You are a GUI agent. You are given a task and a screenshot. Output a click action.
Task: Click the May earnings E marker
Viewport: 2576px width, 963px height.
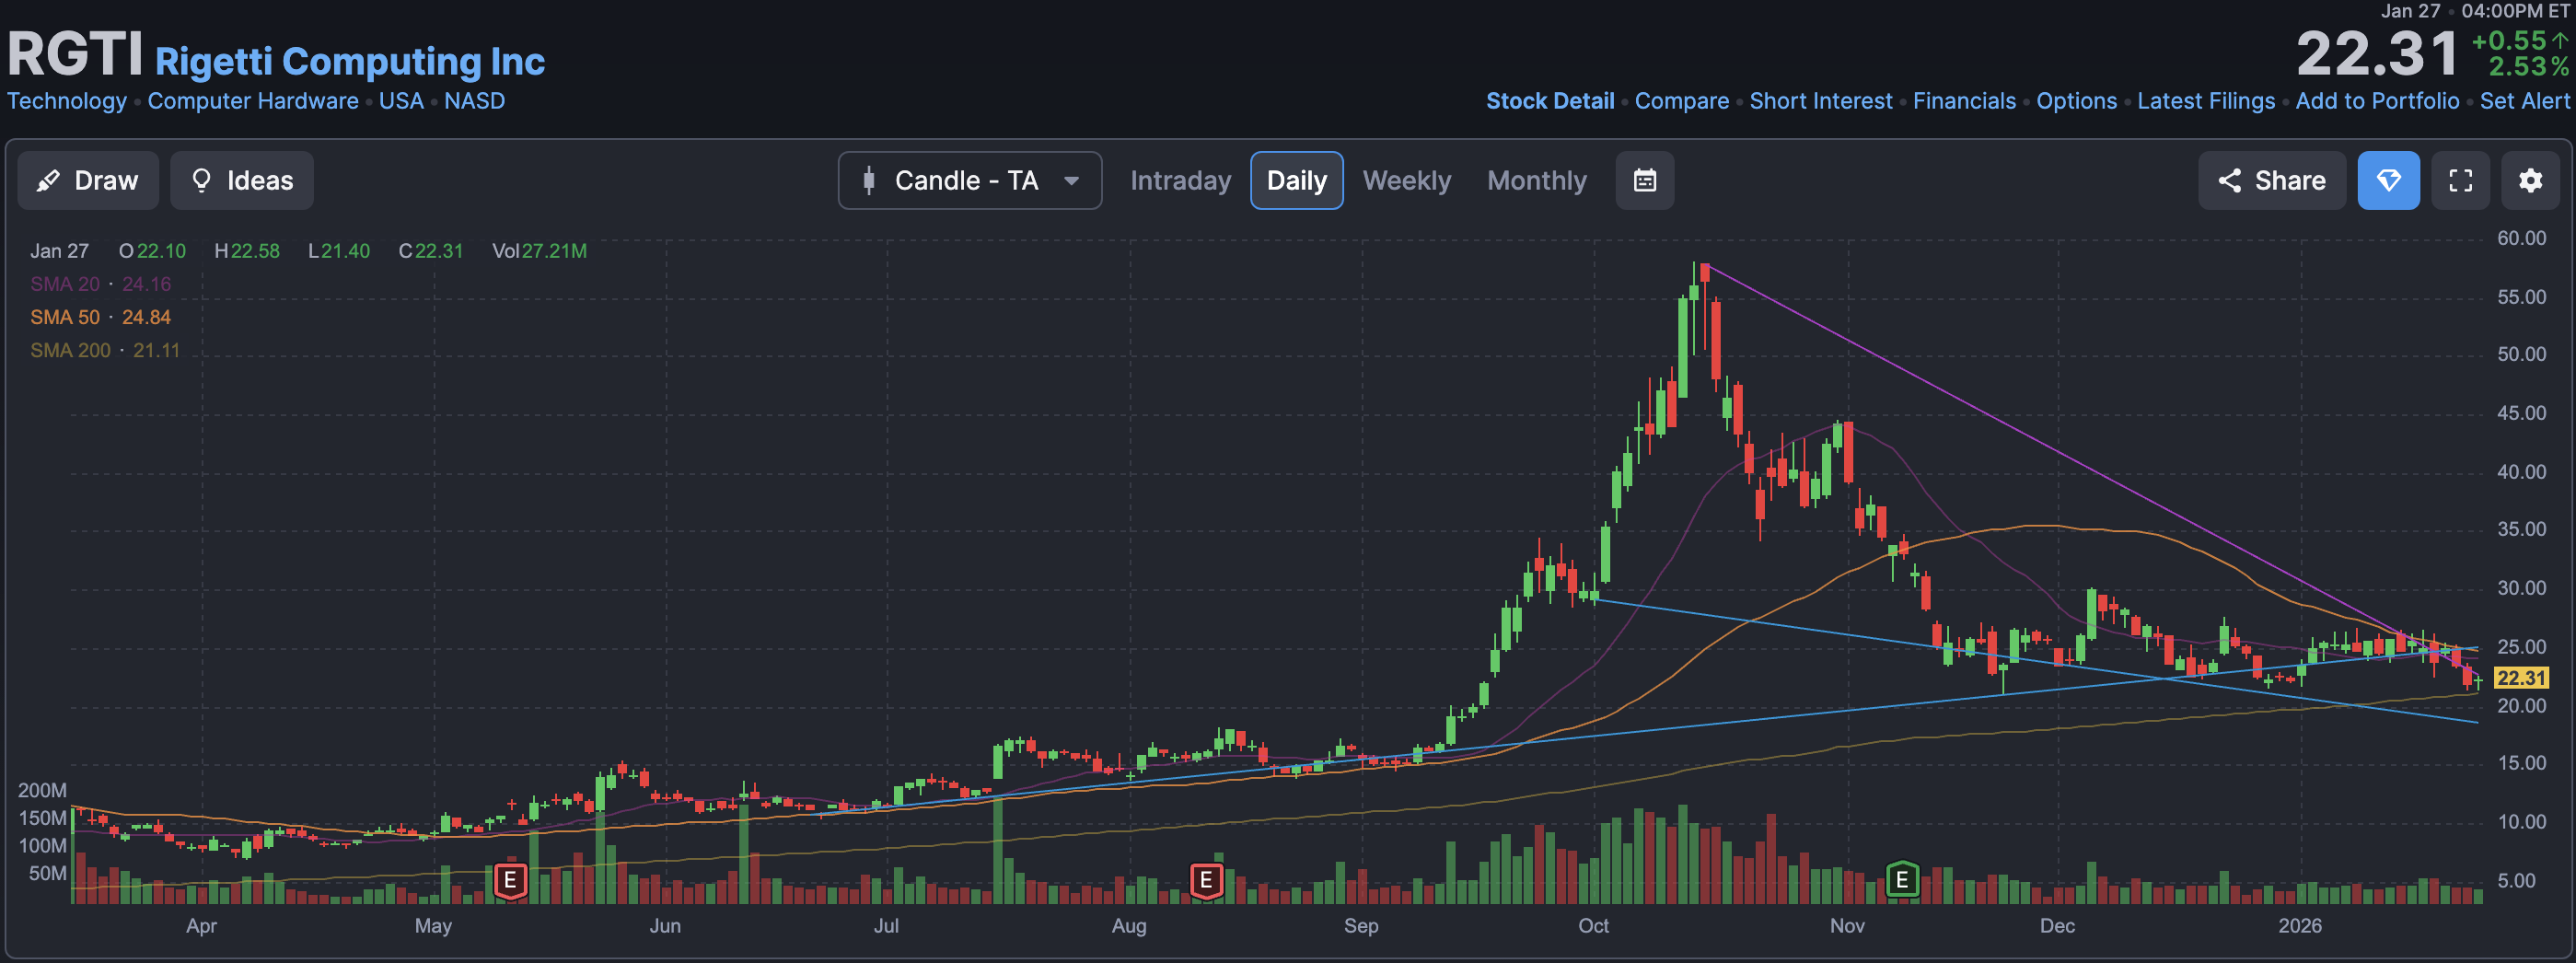coord(510,880)
